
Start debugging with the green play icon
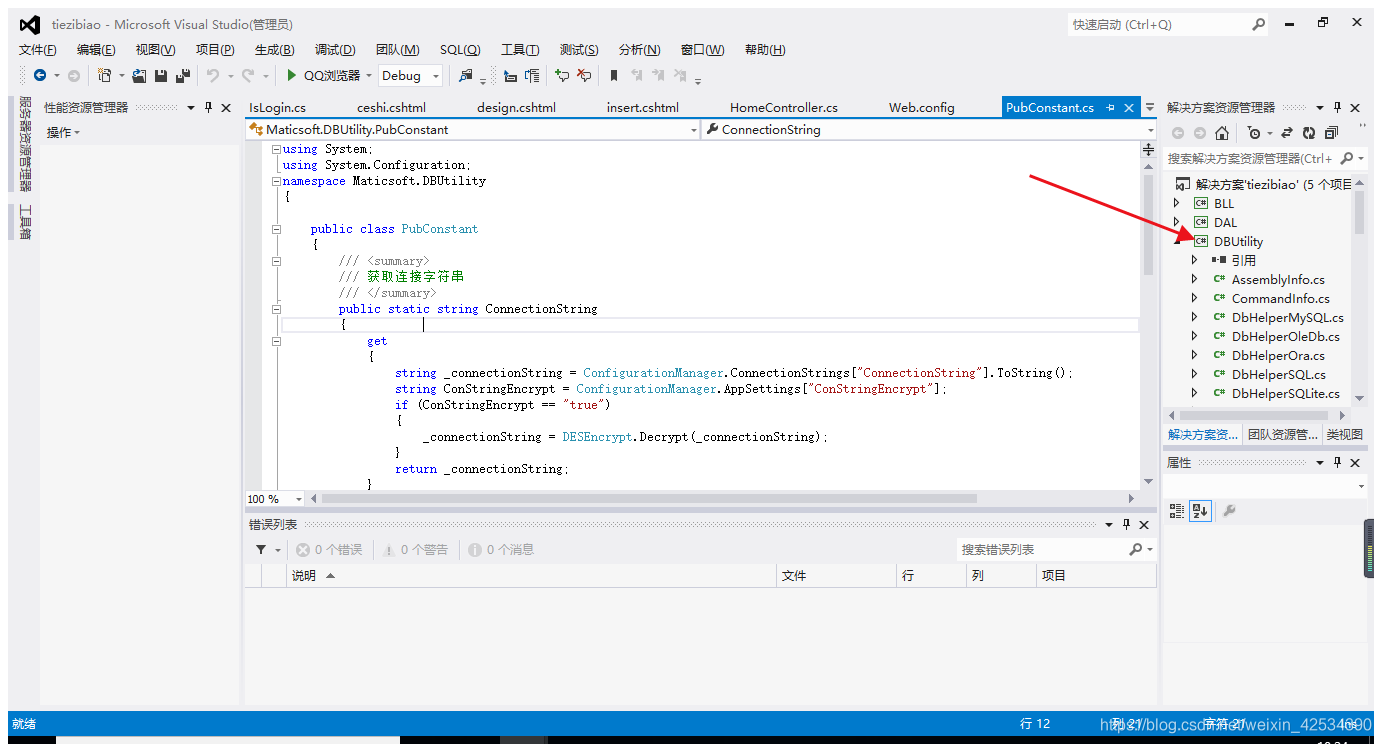pos(291,75)
